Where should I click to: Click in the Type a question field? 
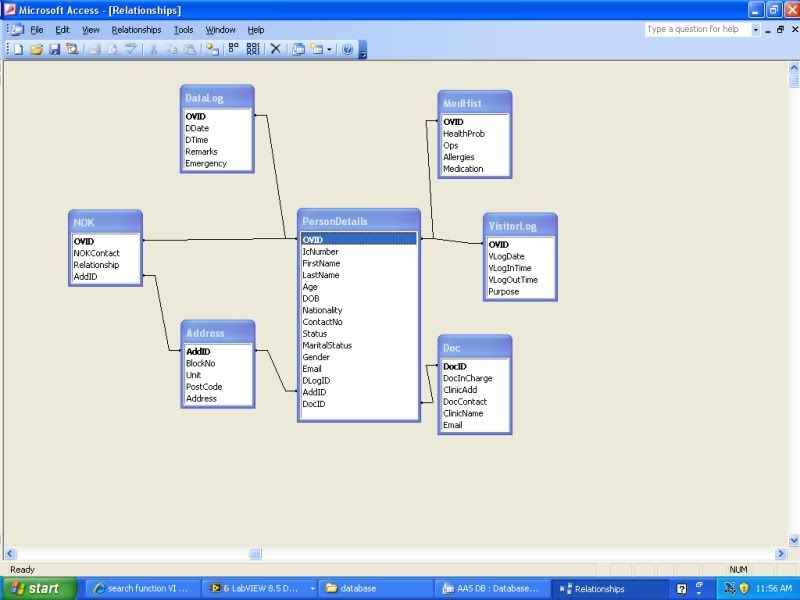point(696,30)
